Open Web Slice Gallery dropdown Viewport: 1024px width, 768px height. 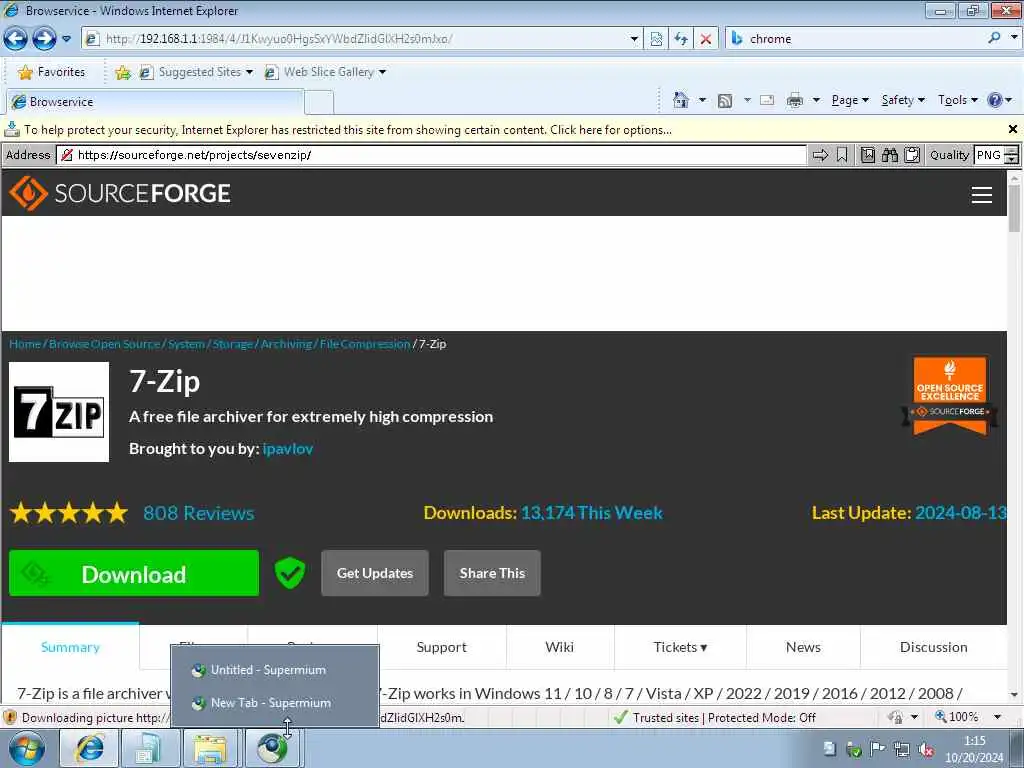(325, 72)
